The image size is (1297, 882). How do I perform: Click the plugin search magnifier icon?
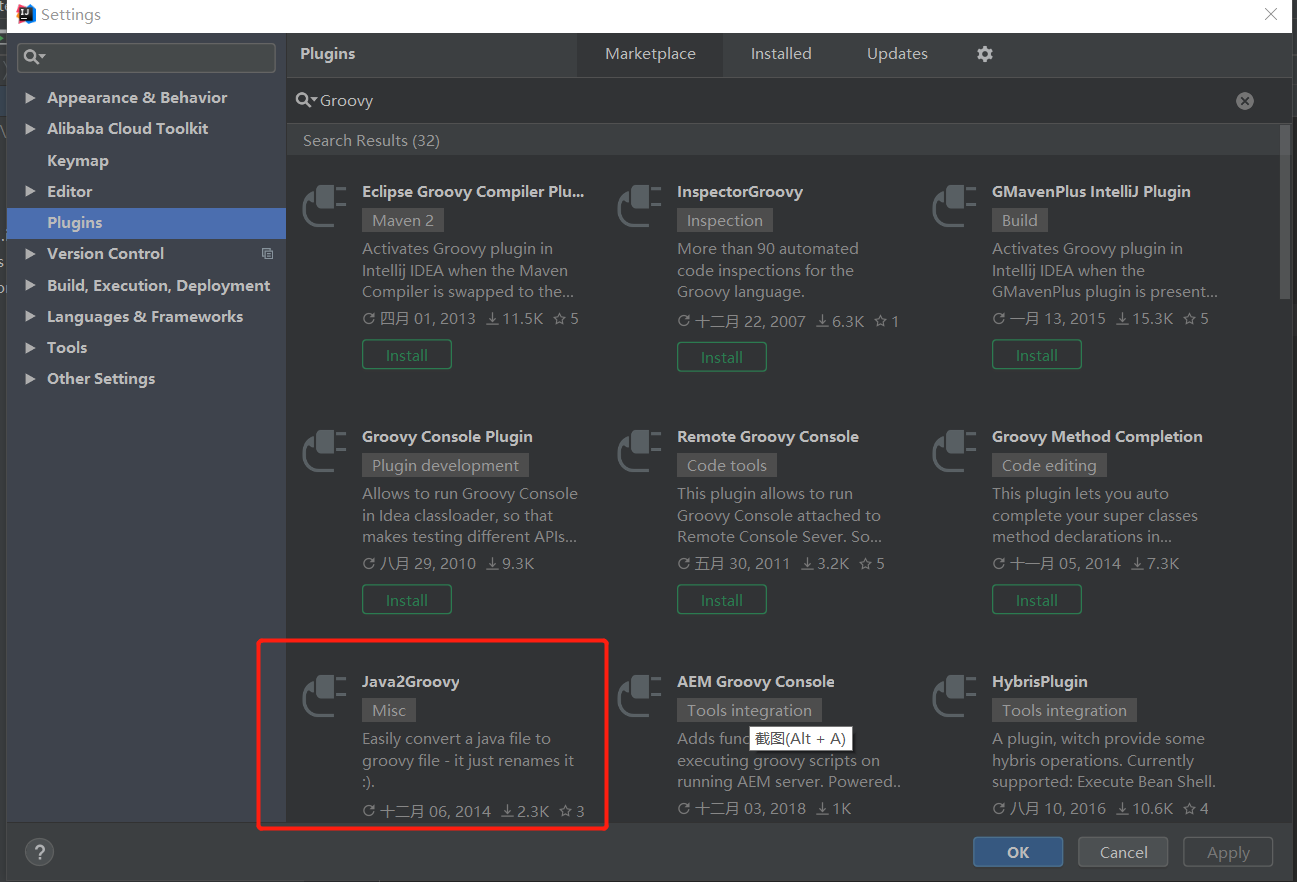point(306,101)
